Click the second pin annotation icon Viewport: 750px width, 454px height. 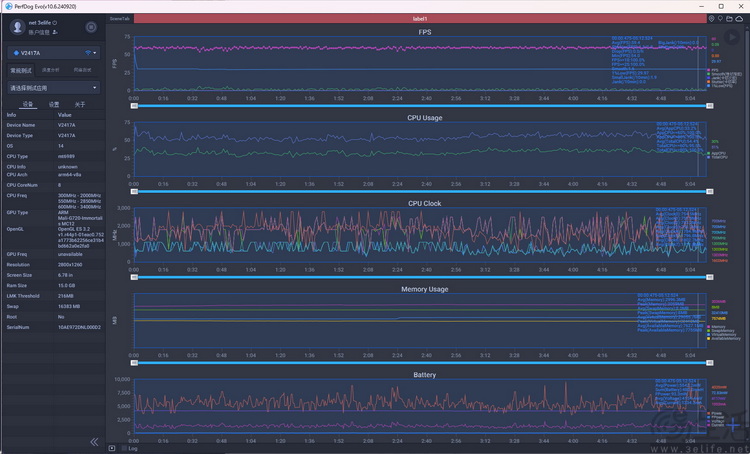(x=720, y=19)
